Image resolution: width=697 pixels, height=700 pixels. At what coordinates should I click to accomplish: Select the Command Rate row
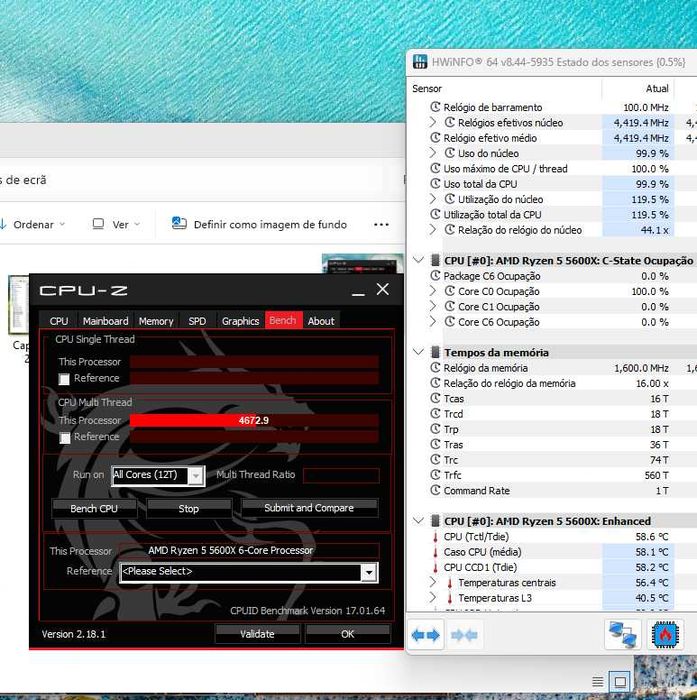551,491
